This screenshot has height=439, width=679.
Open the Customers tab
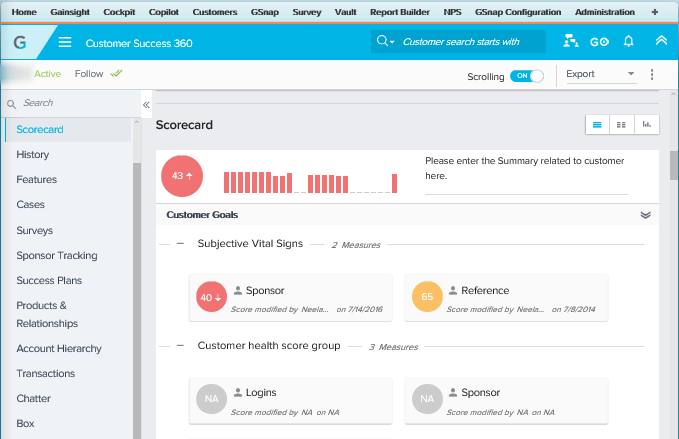[x=215, y=12]
